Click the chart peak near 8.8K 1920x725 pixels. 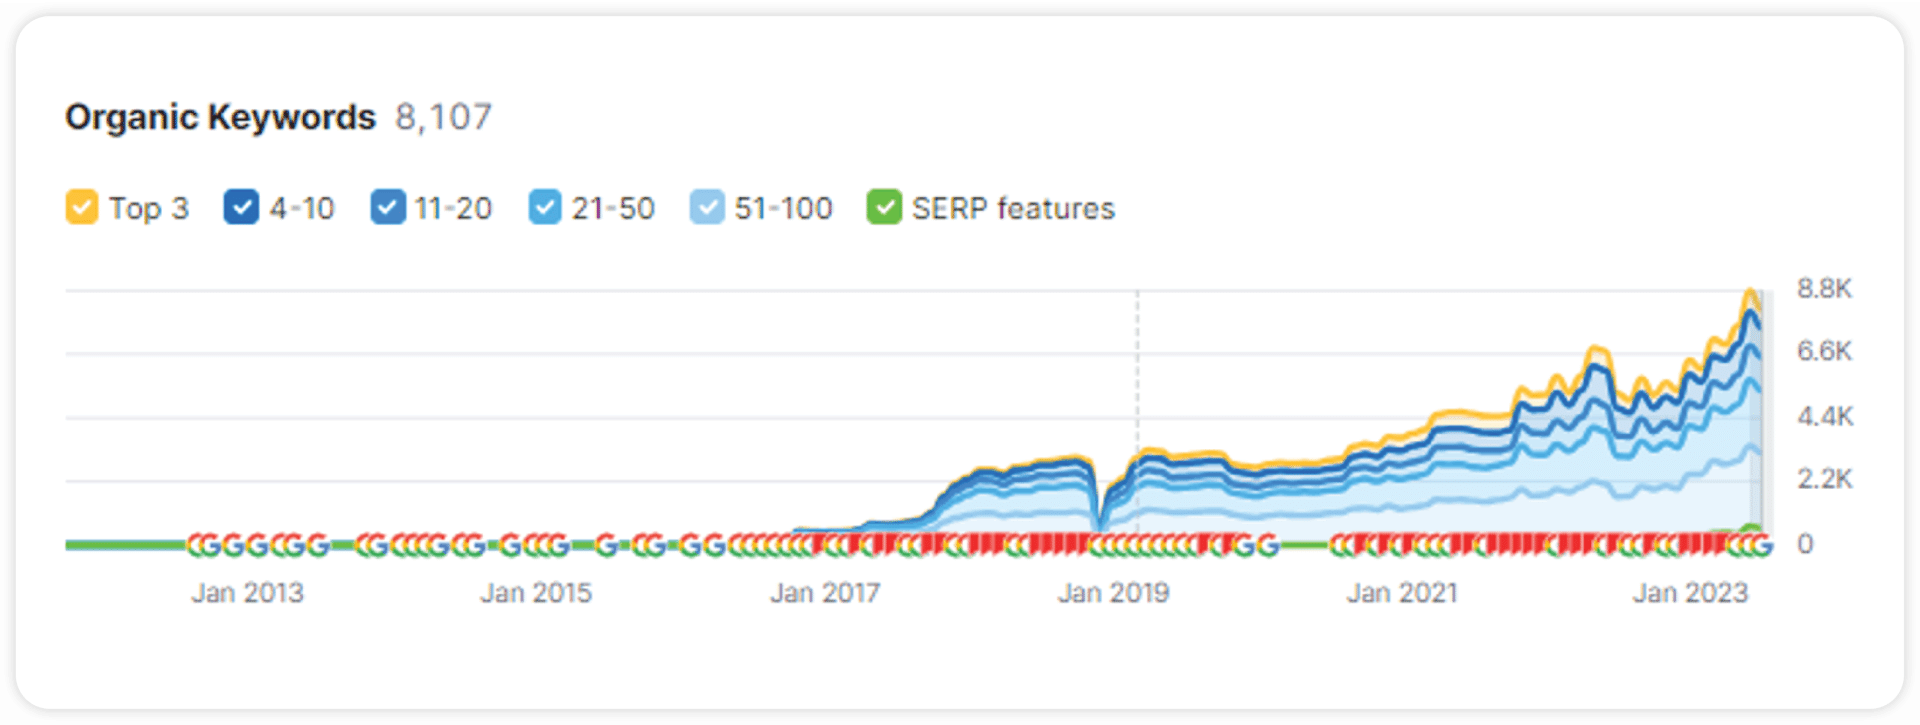coord(1750,292)
